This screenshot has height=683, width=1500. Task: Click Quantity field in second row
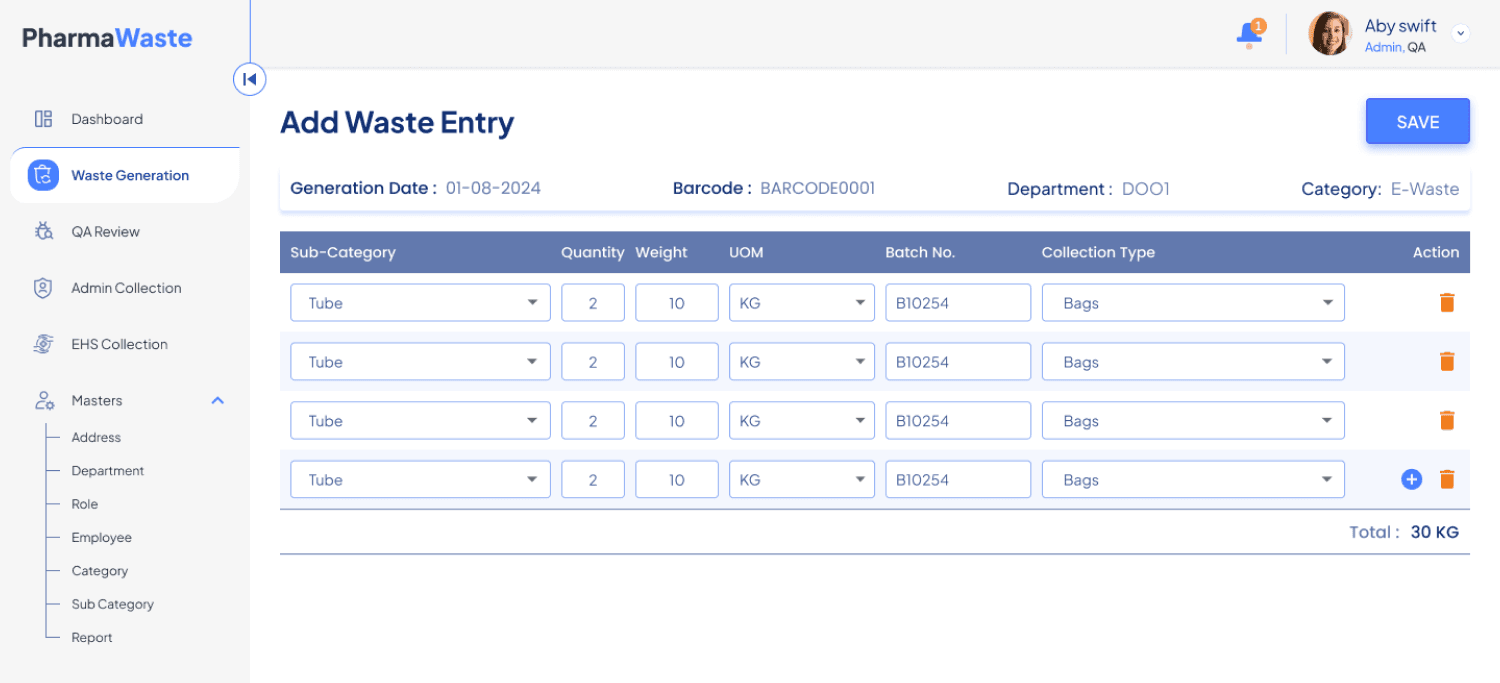[593, 362]
